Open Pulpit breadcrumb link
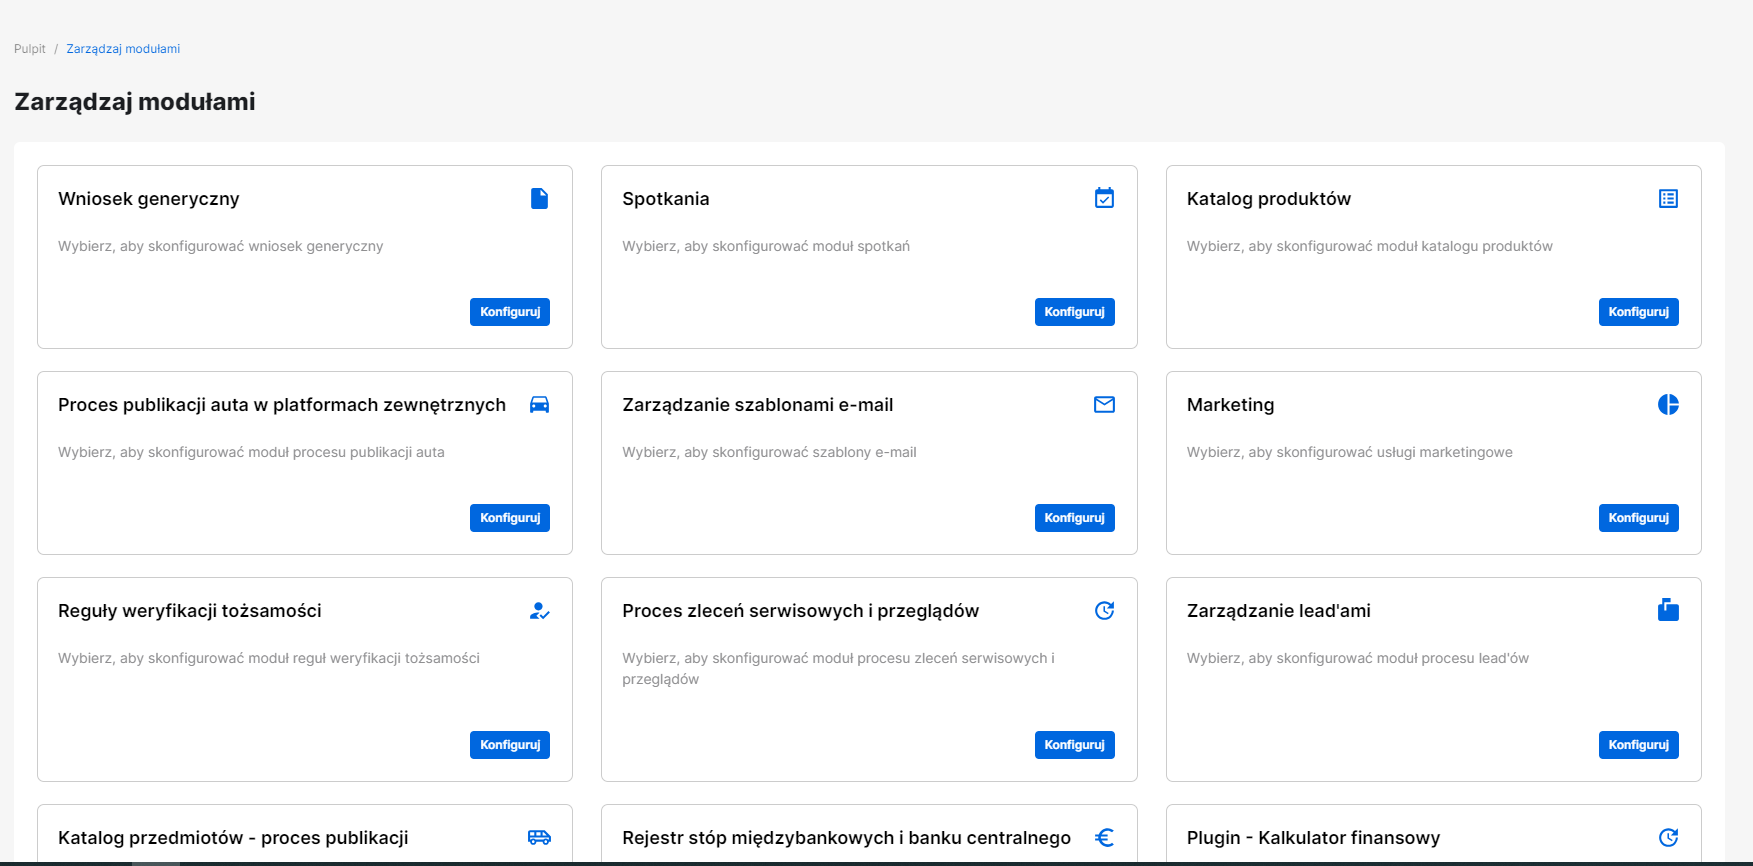 tap(30, 49)
